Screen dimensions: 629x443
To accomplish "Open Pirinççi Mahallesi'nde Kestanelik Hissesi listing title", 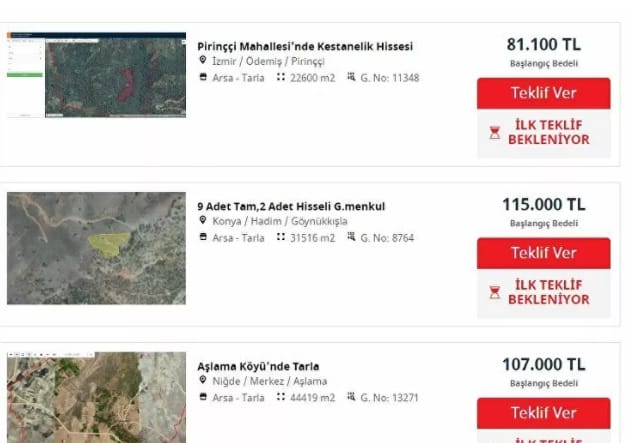I will coord(305,47).
